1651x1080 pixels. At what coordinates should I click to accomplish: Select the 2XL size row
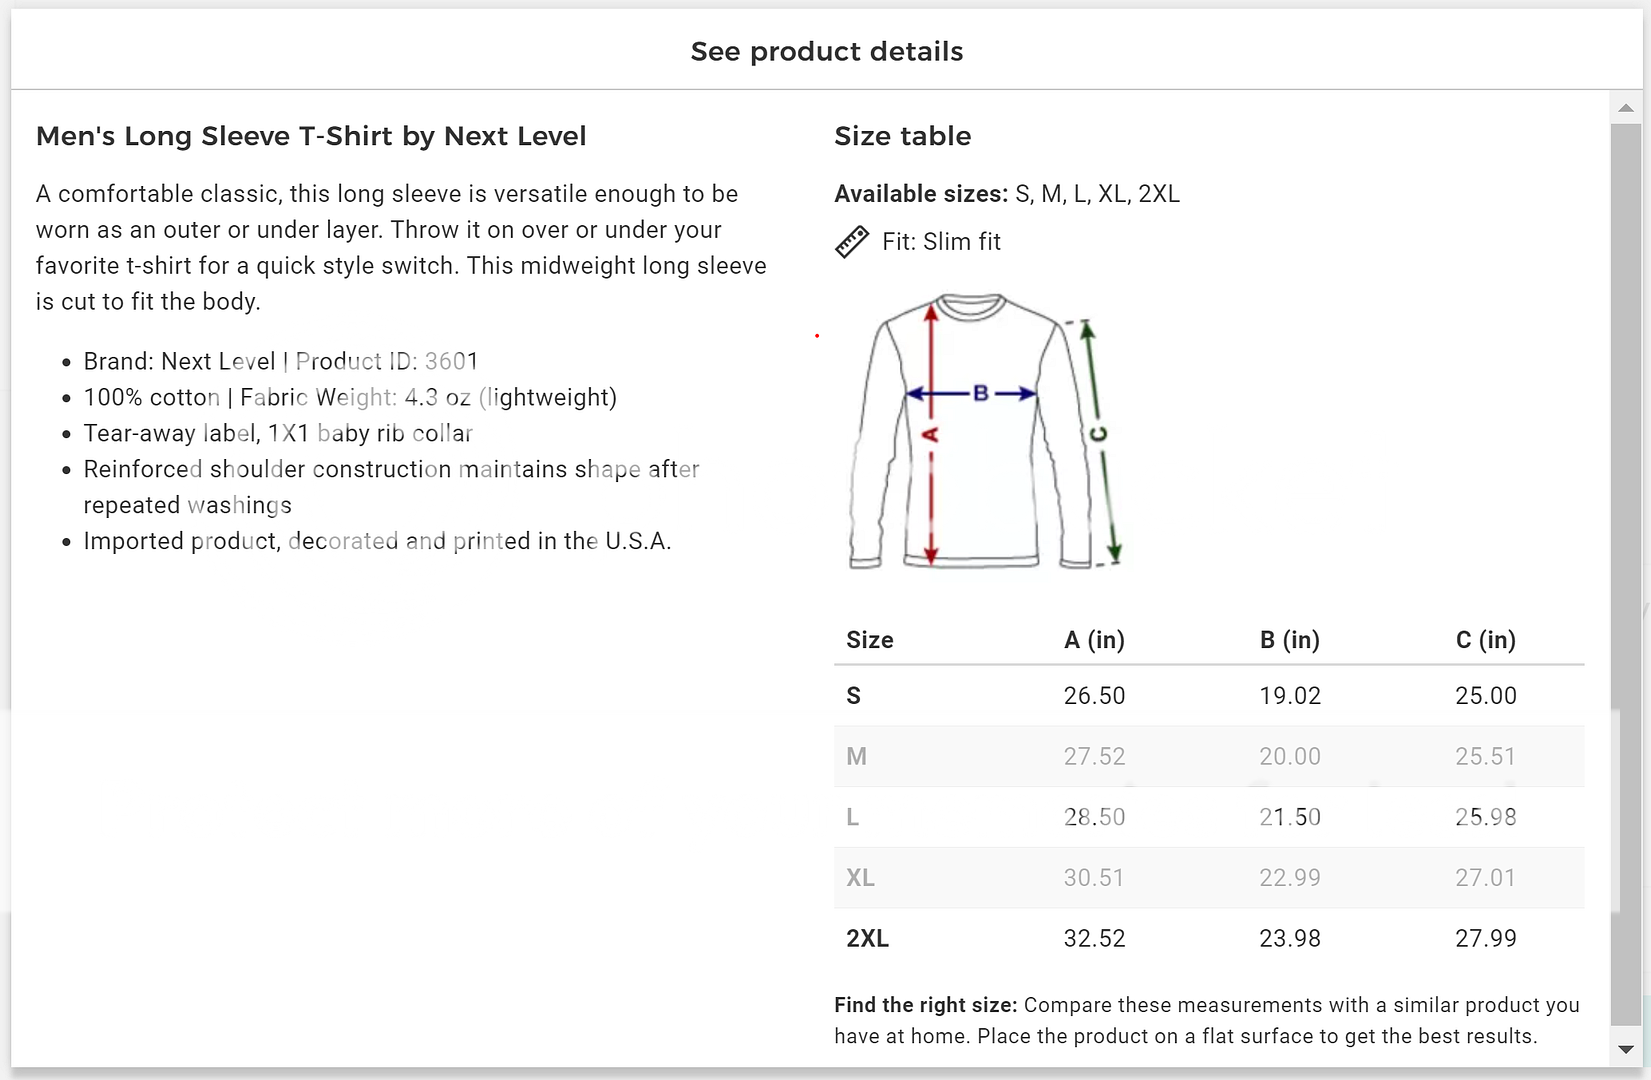1208,939
